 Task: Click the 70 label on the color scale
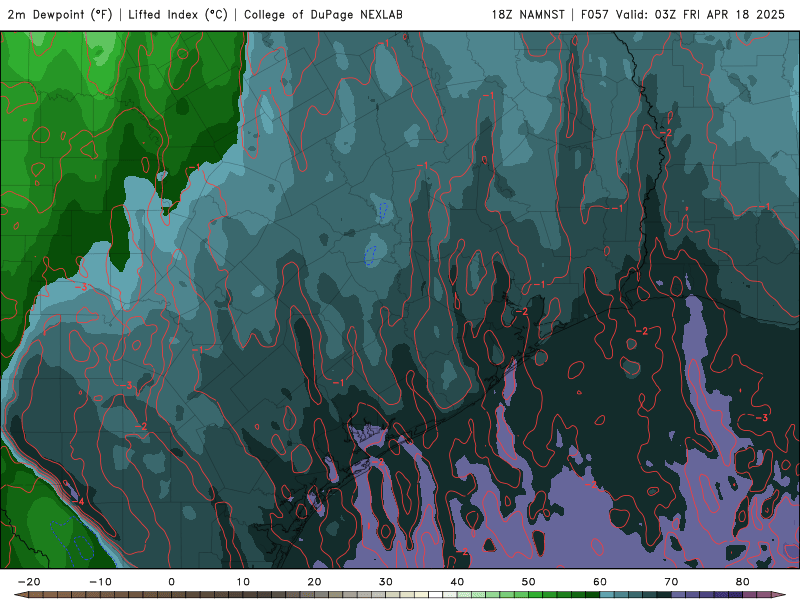pos(671,582)
